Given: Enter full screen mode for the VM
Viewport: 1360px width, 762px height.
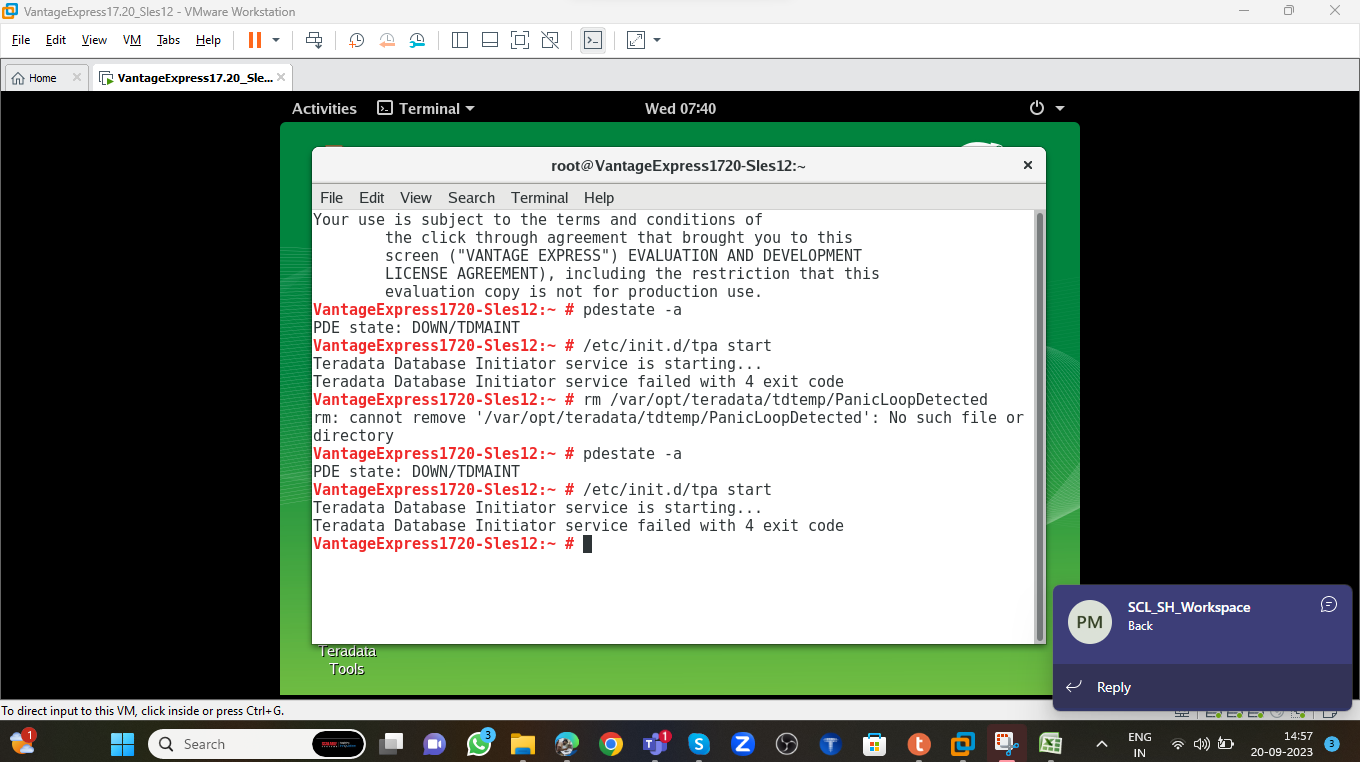Looking at the screenshot, I should (x=520, y=40).
